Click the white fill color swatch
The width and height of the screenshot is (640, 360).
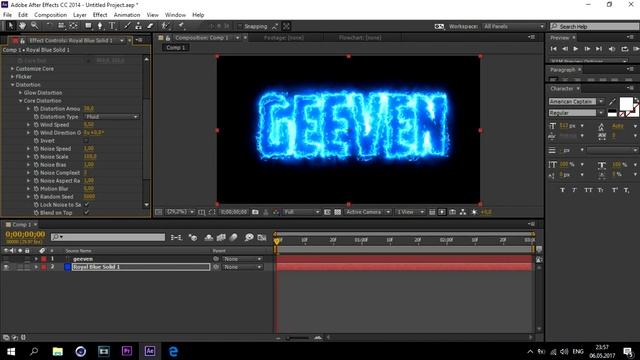626,104
